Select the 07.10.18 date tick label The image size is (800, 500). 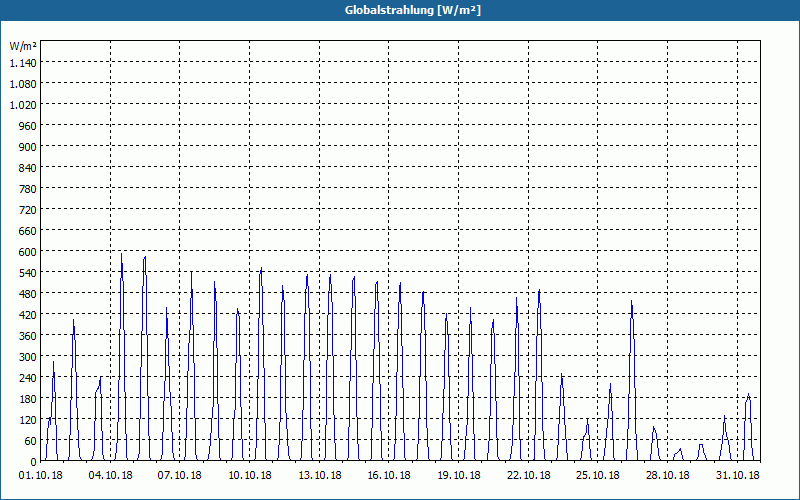(x=180, y=476)
